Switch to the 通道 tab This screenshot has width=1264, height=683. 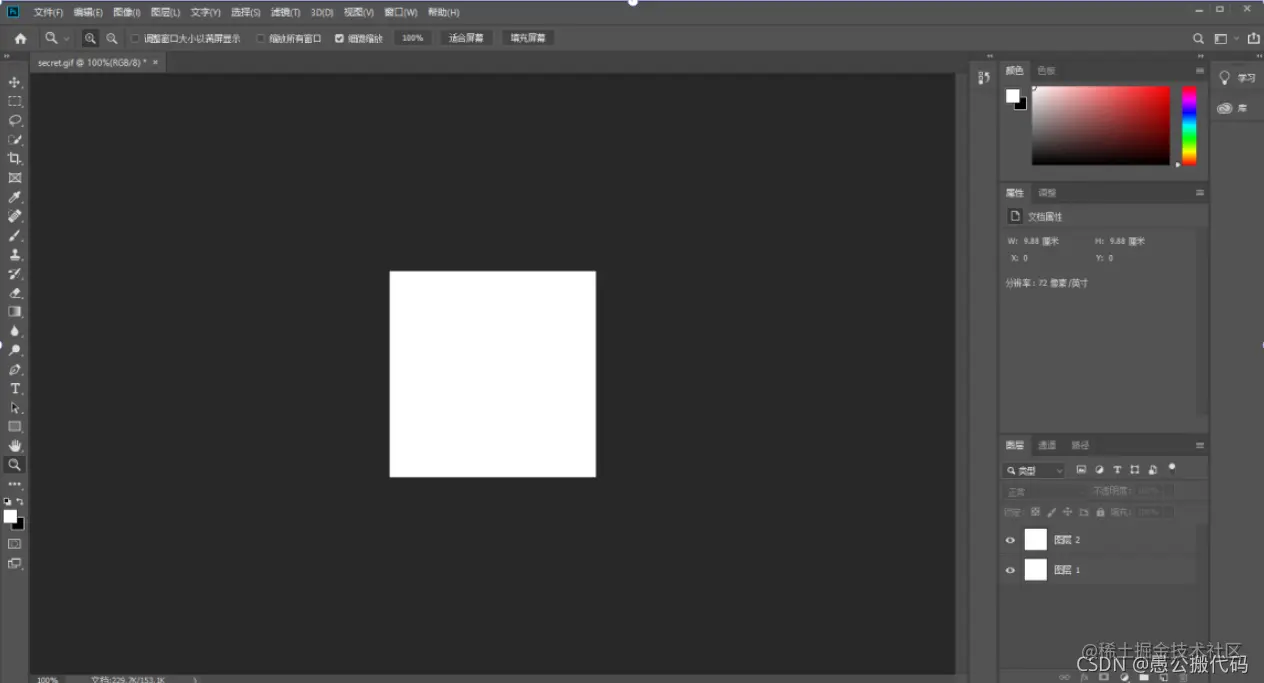click(1046, 445)
